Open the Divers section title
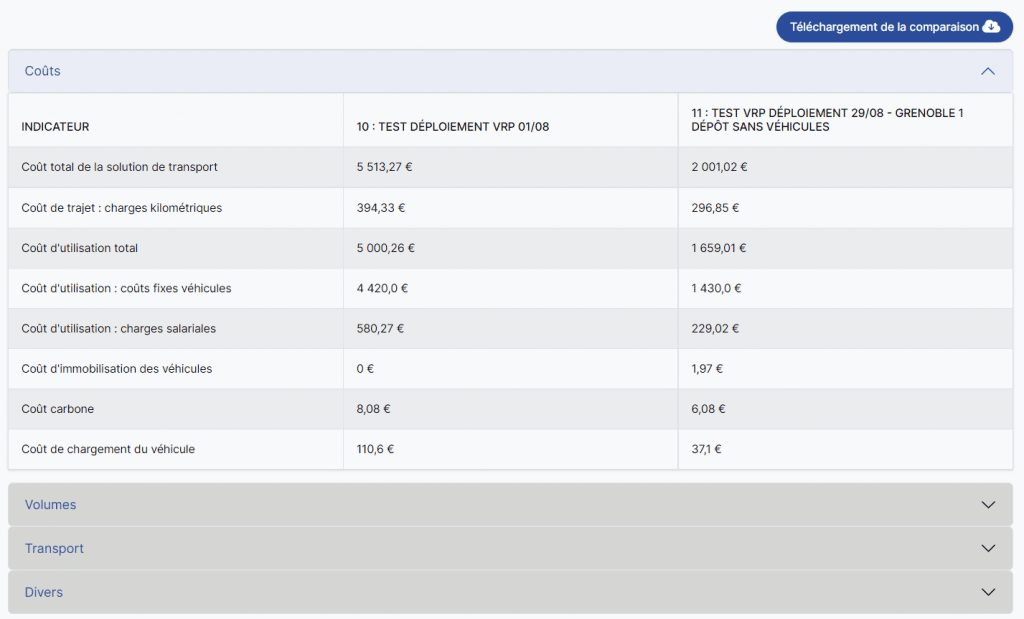Screen dimensions: 1024x619 pyautogui.click(x=44, y=592)
